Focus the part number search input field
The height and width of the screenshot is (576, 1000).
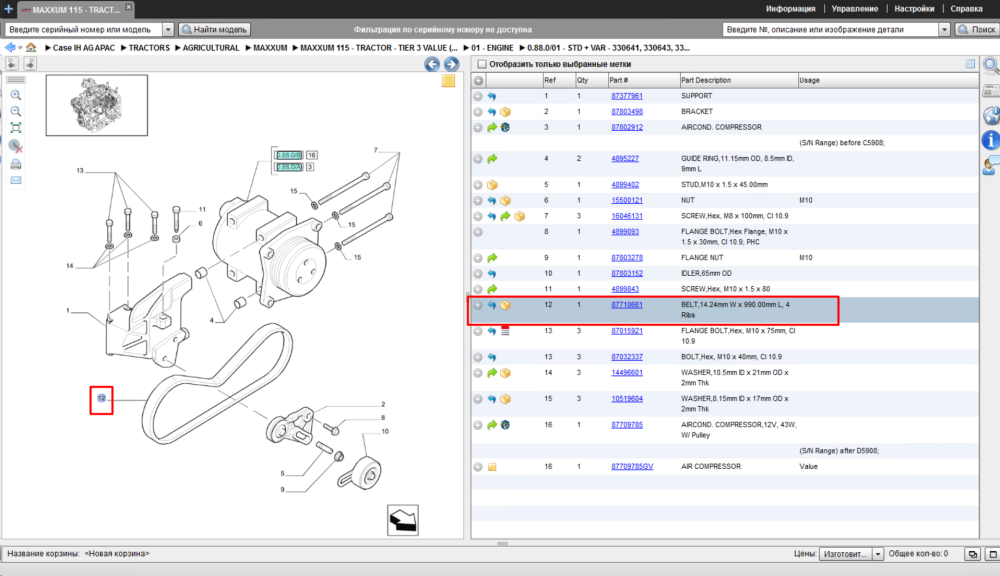click(831, 29)
